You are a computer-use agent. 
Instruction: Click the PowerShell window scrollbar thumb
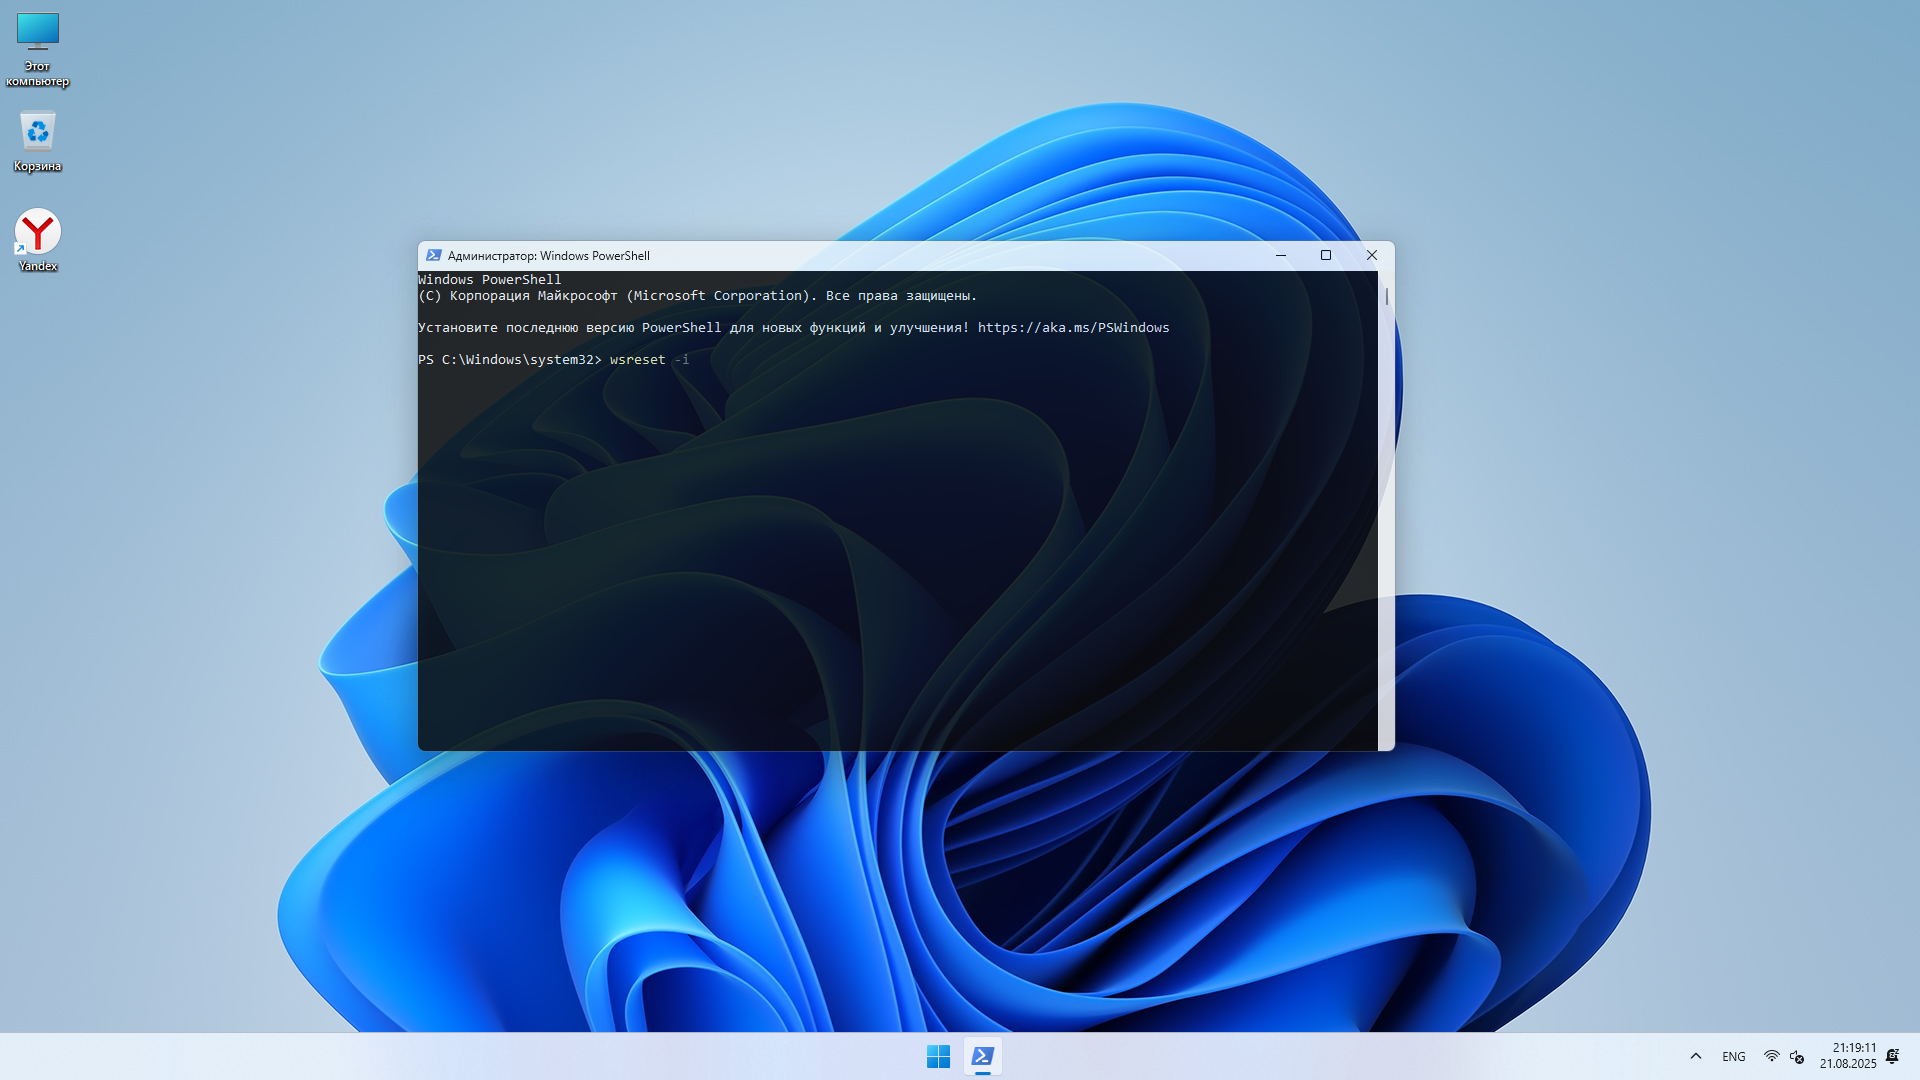[x=1386, y=297]
